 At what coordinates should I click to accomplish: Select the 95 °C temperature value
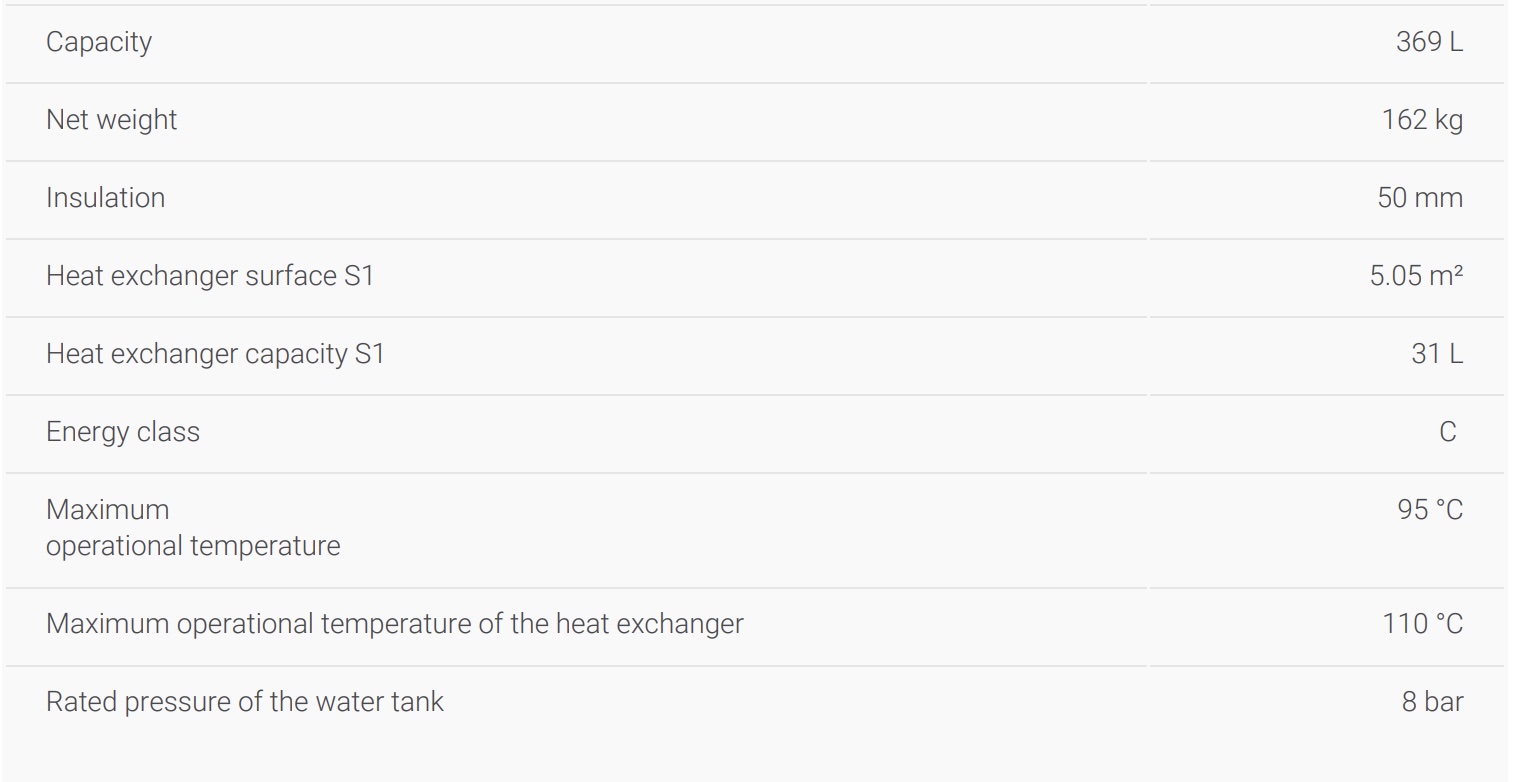tap(1430, 510)
